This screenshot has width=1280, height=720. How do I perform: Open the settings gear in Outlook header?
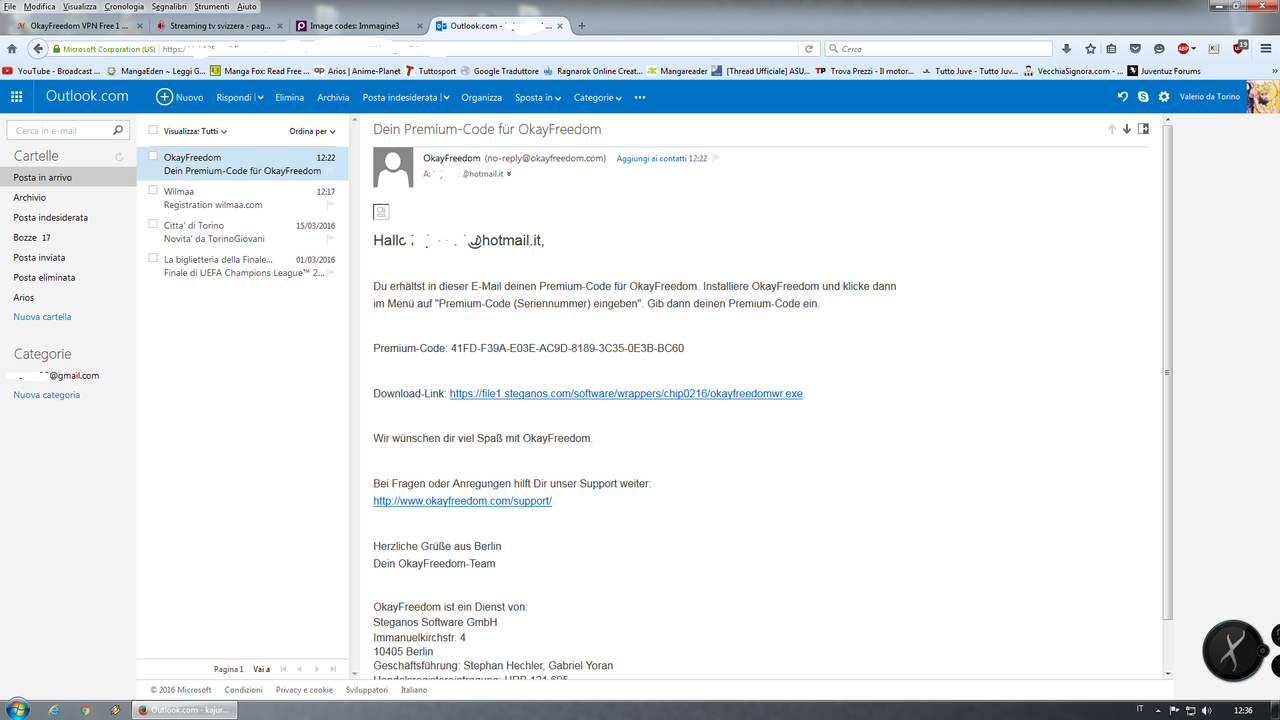pyautogui.click(x=1164, y=97)
